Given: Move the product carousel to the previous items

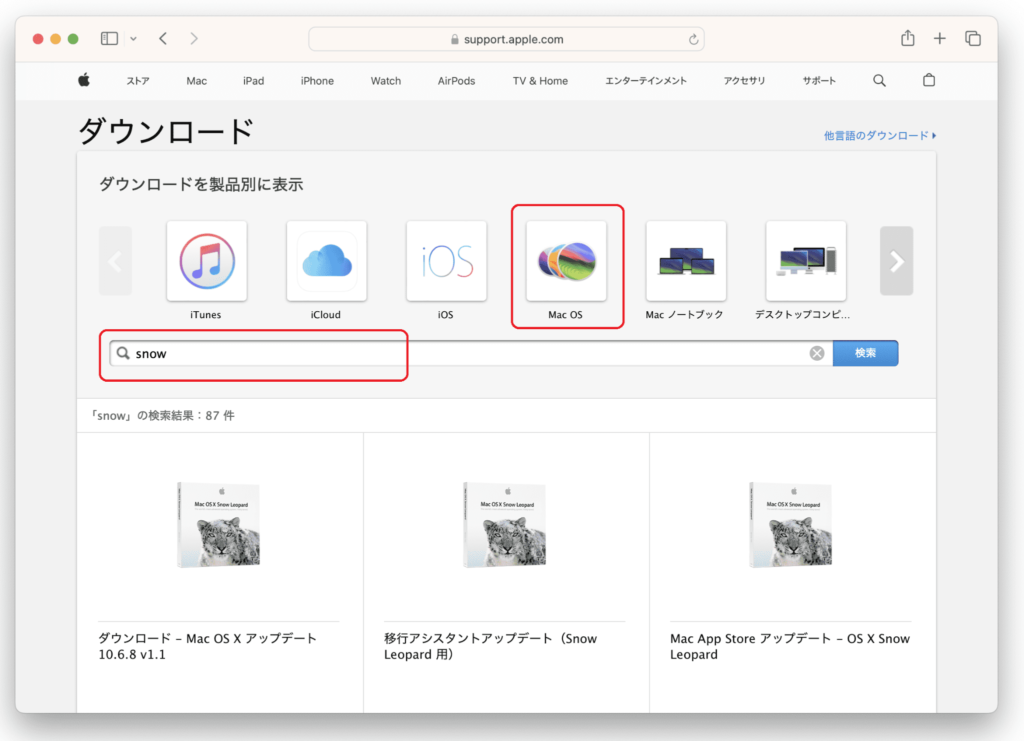Looking at the screenshot, I should pyautogui.click(x=116, y=261).
